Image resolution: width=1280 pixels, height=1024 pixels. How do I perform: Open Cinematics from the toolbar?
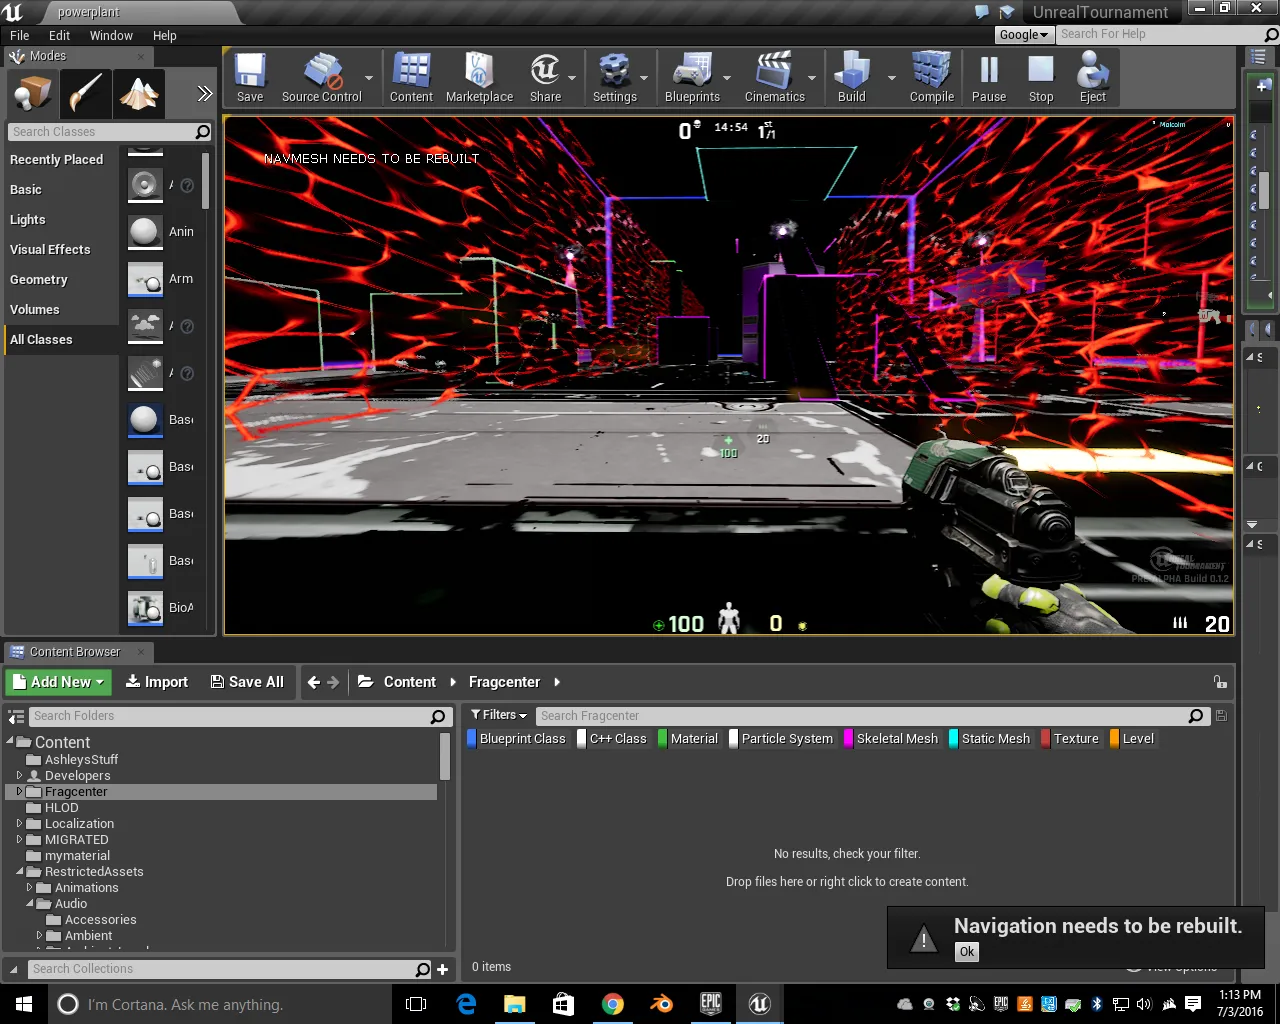point(774,78)
